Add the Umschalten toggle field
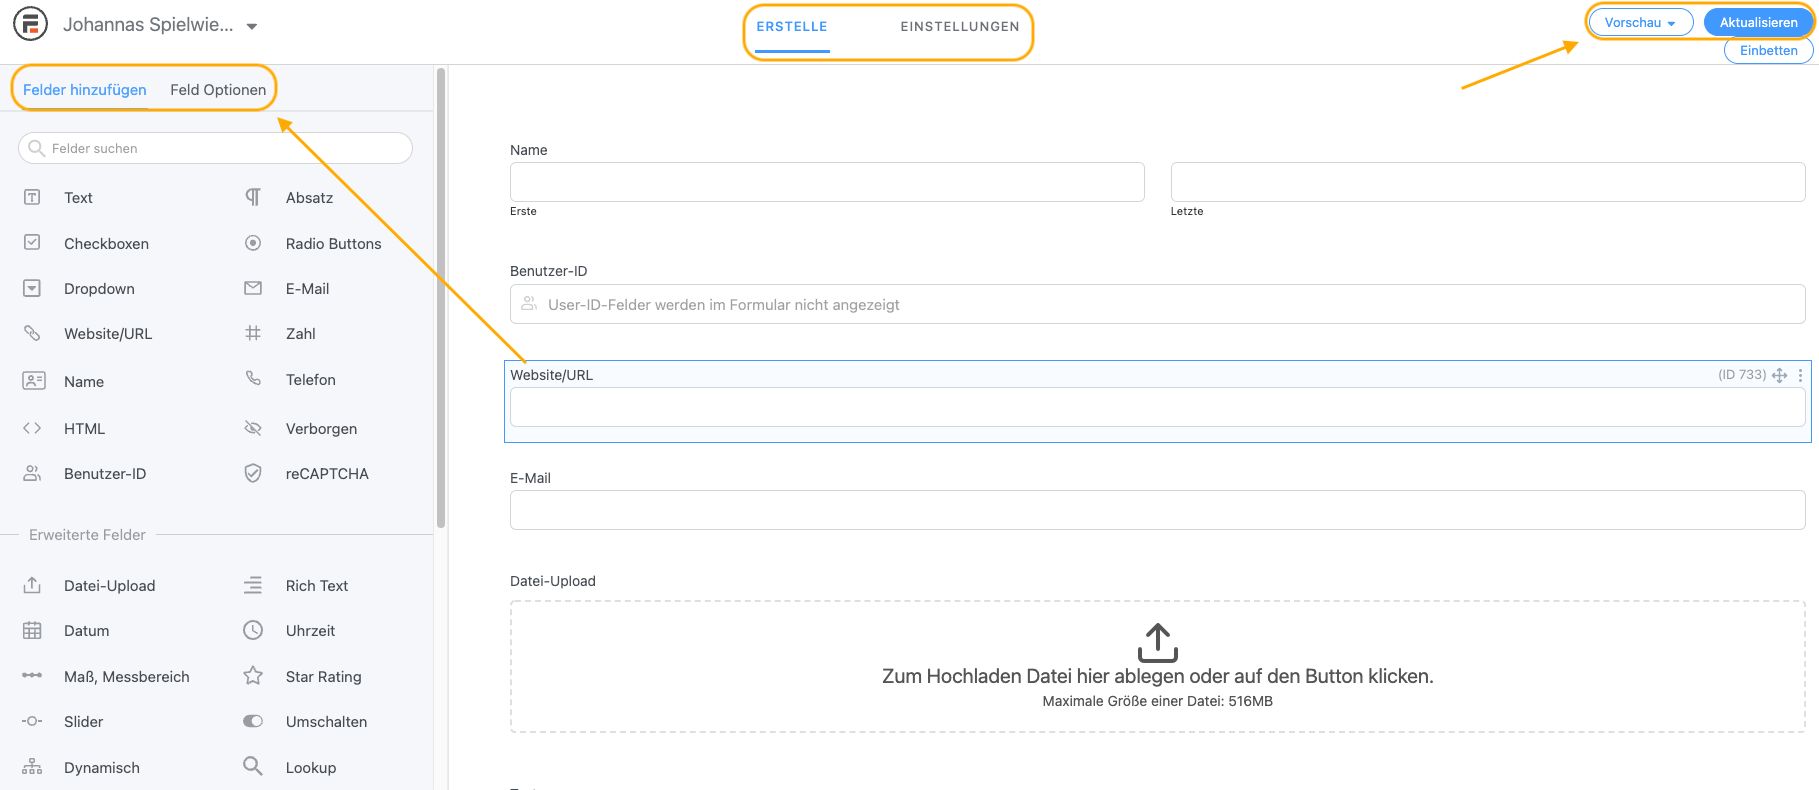This screenshot has width=1819, height=790. click(x=325, y=722)
